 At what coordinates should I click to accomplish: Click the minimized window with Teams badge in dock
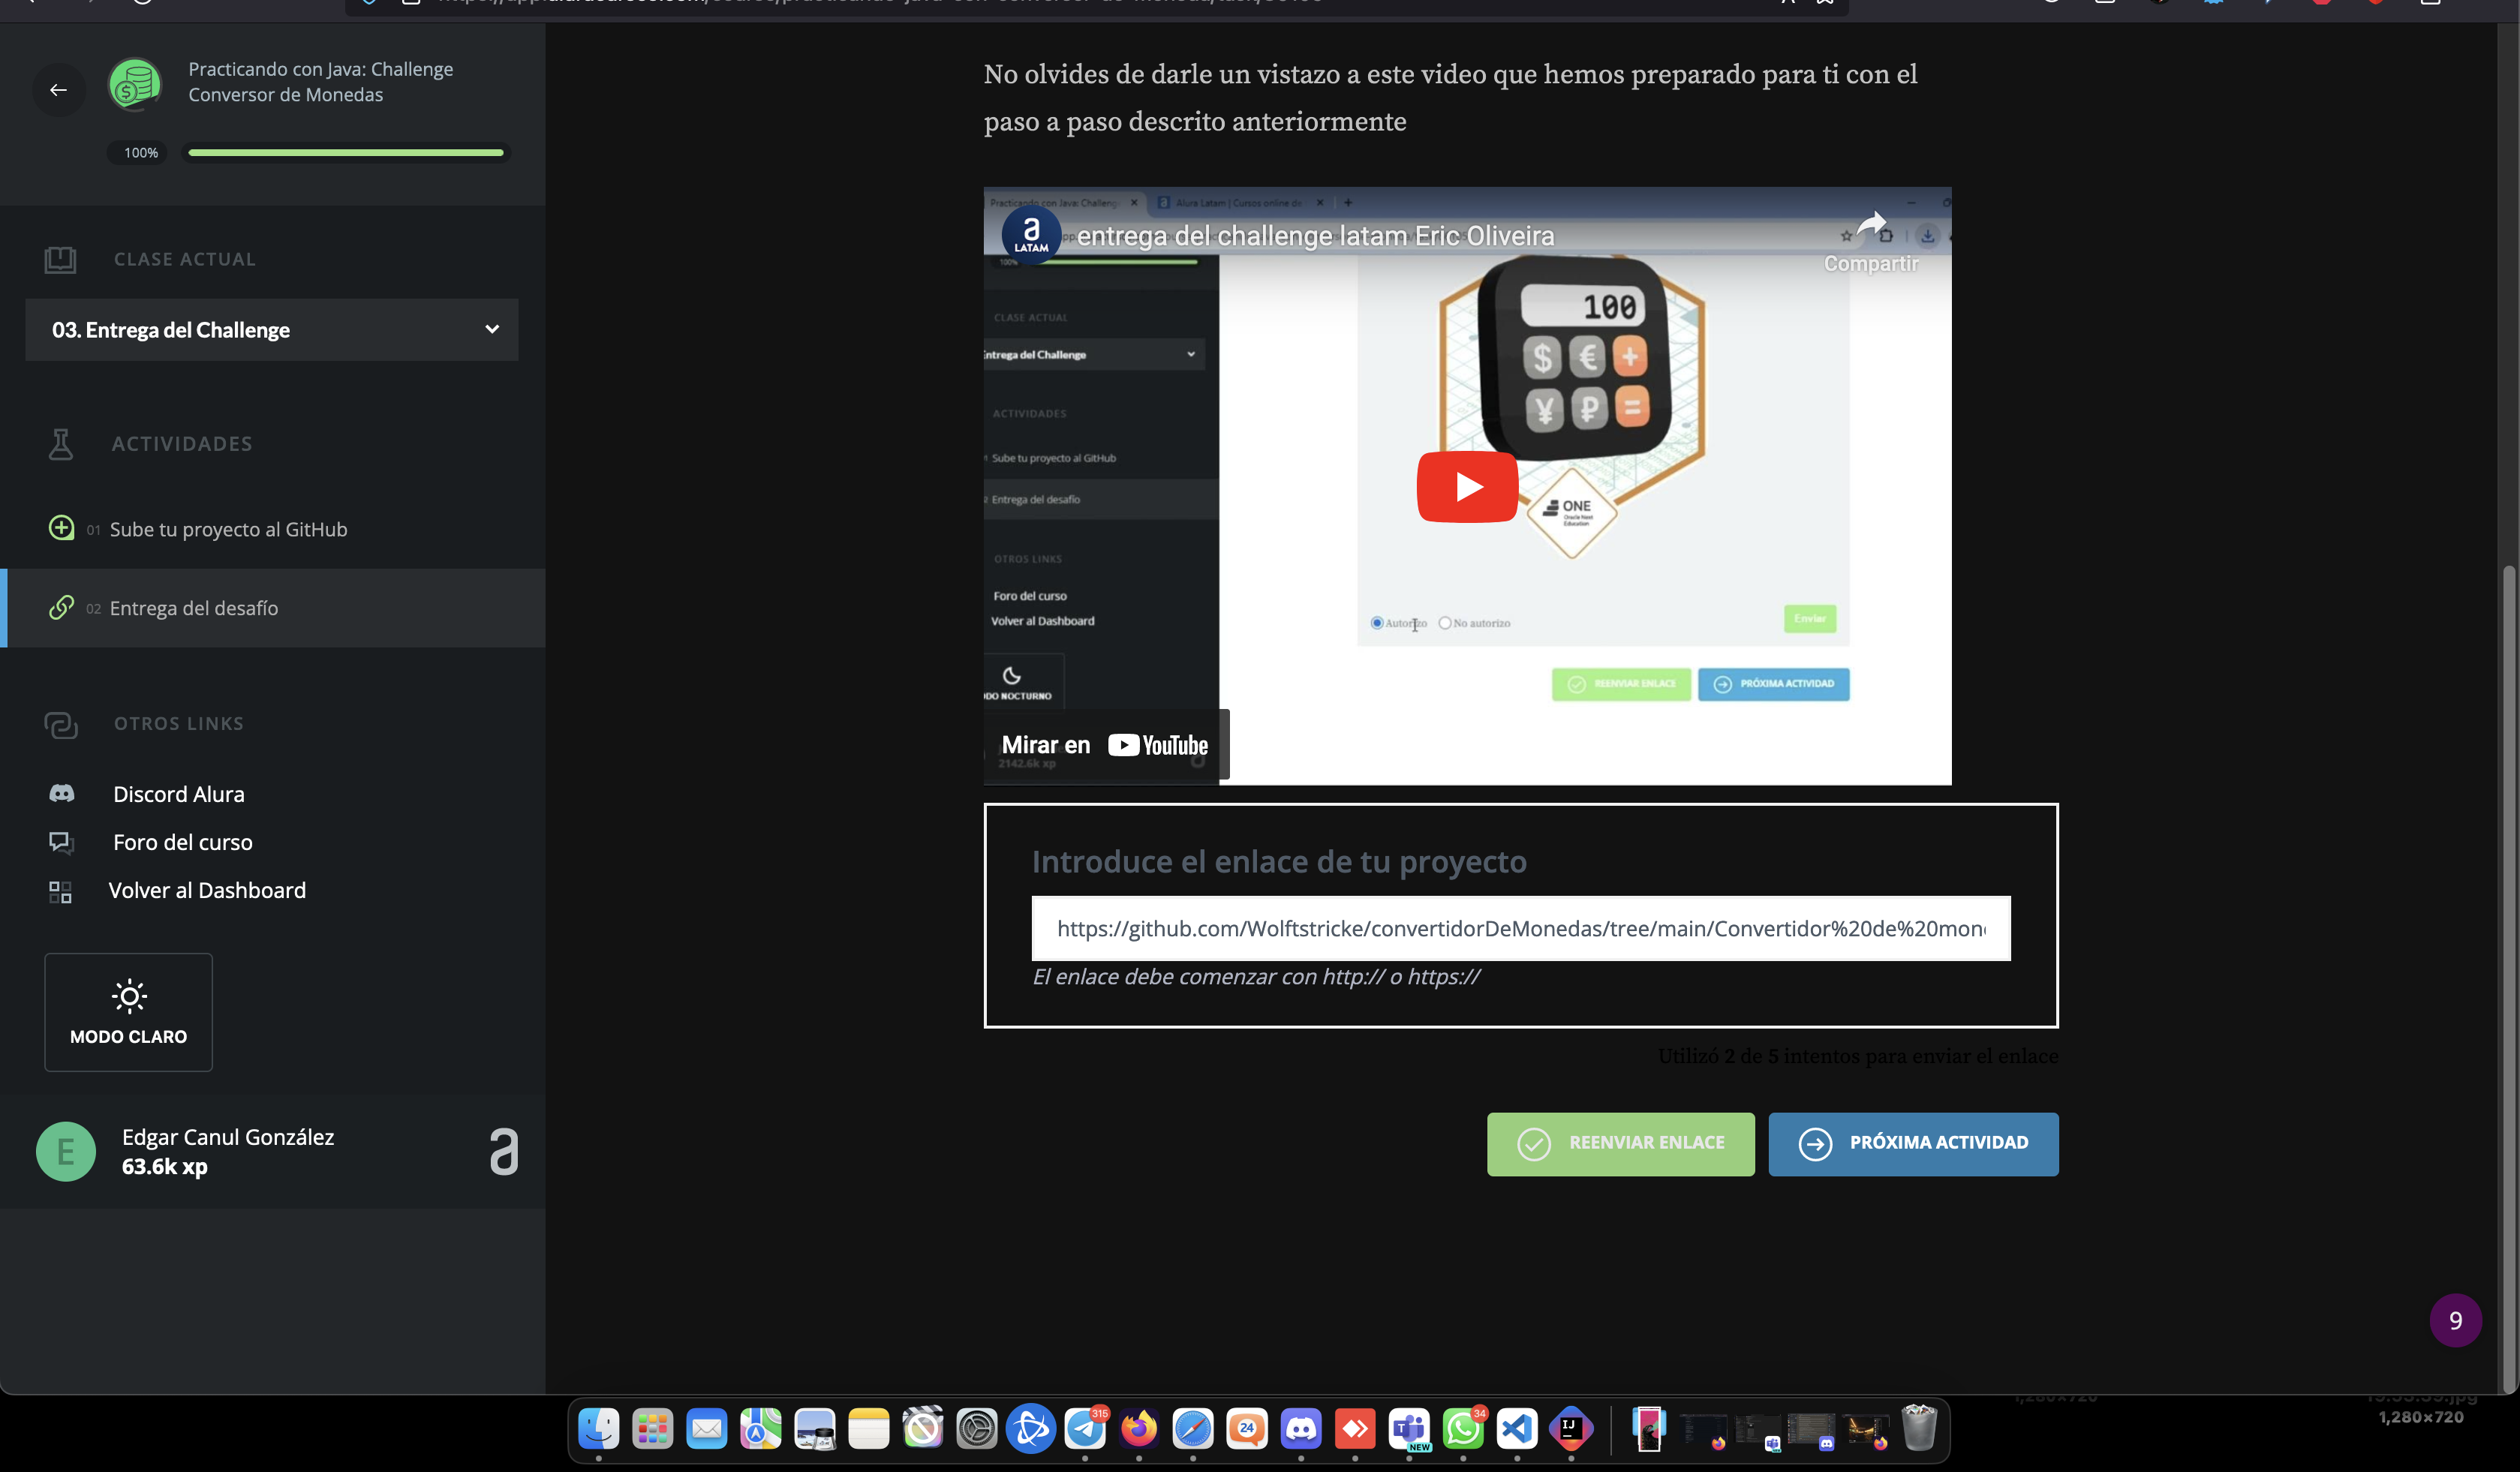coord(1758,1431)
